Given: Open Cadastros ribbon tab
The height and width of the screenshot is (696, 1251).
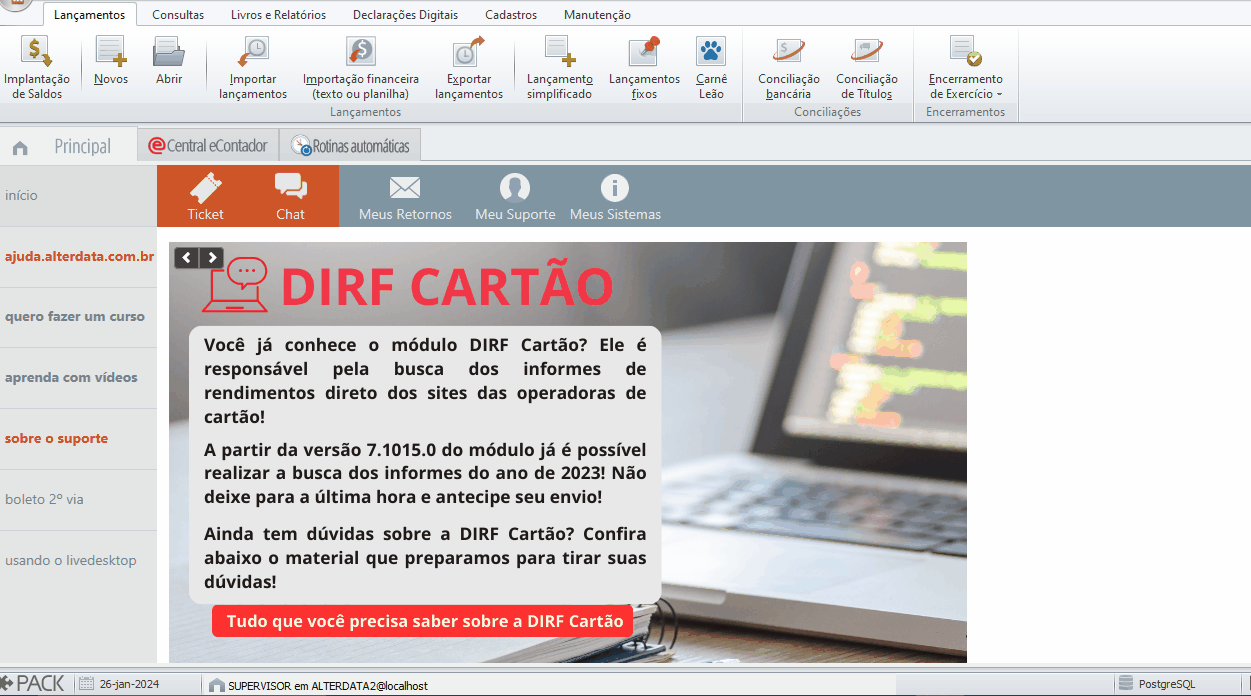Looking at the screenshot, I should (x=511, y=15).
